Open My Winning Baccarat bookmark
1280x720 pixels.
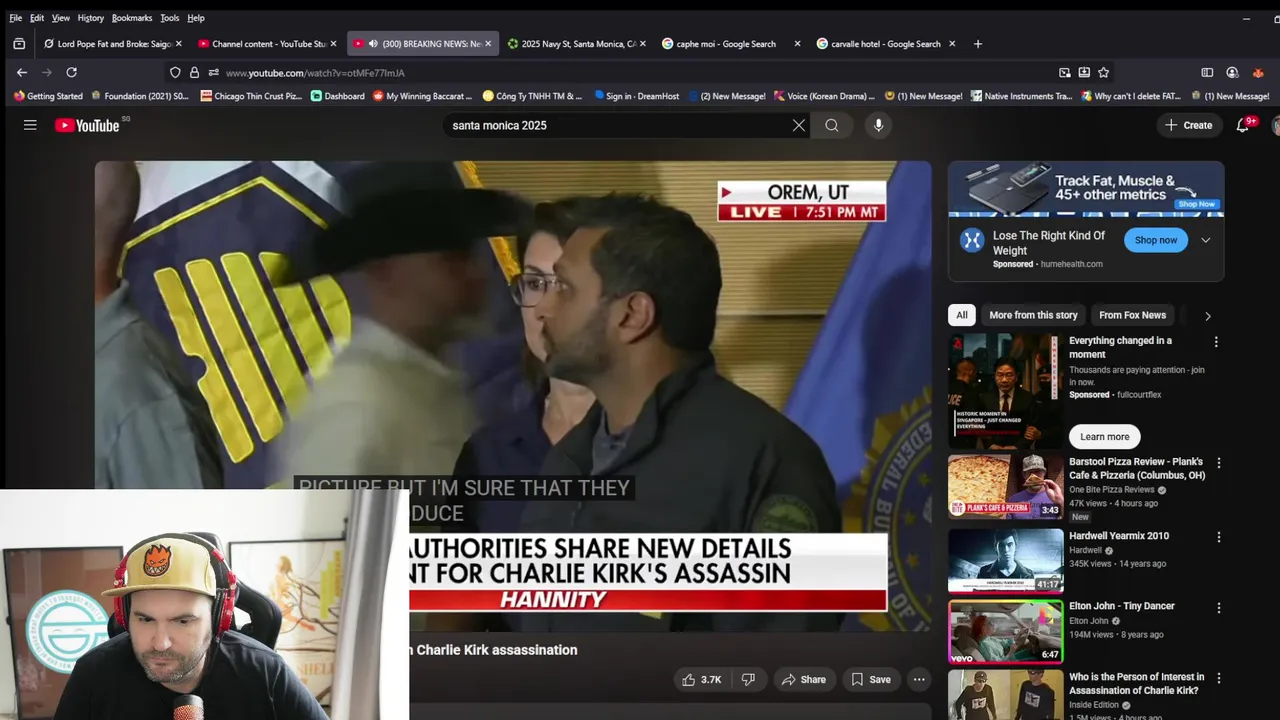(422, 96)
